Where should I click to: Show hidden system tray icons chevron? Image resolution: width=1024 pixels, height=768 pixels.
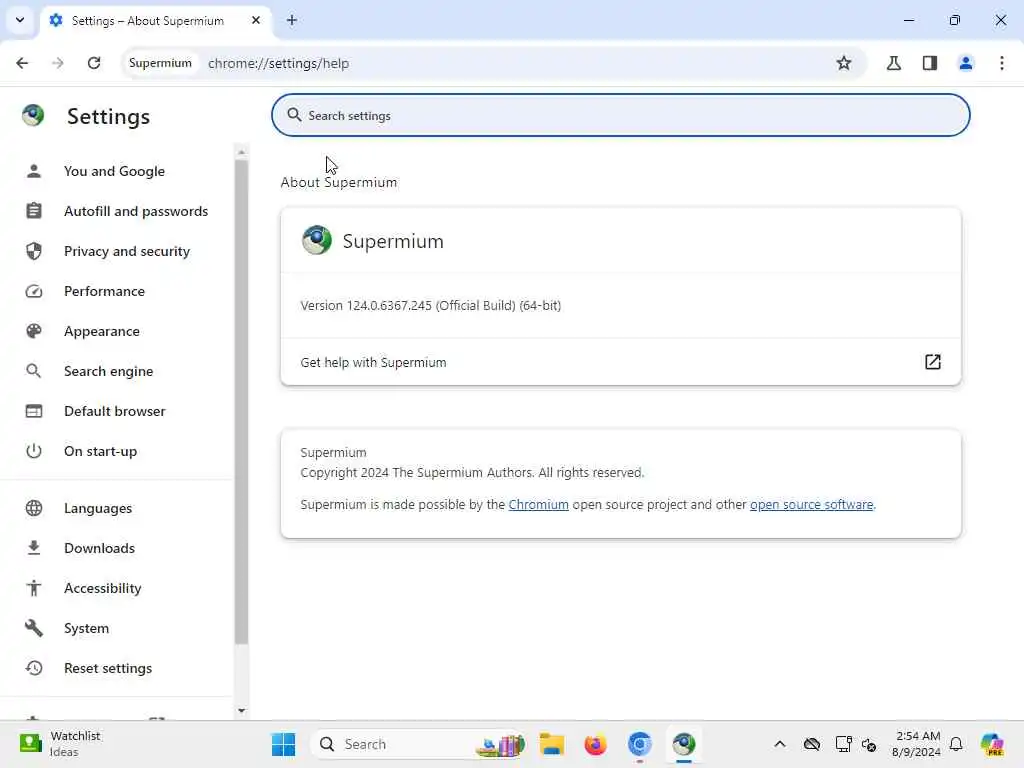tap(780, 744)
